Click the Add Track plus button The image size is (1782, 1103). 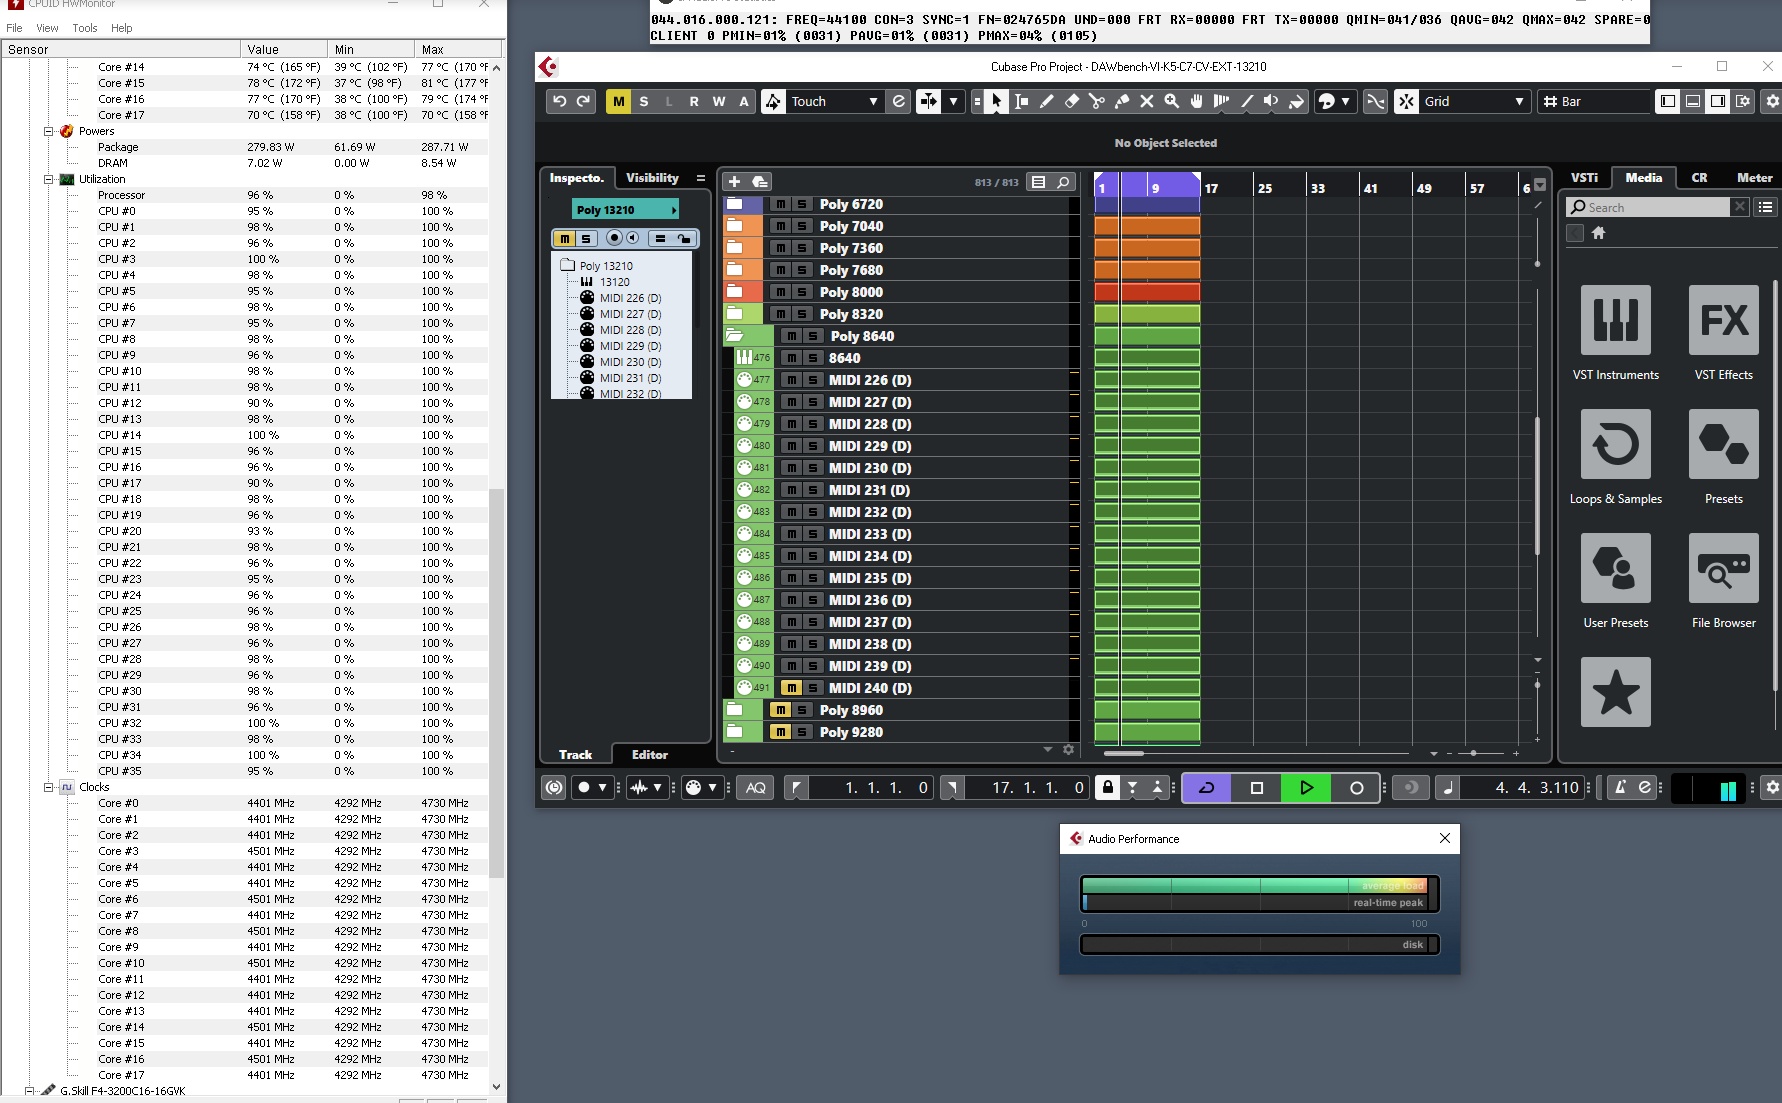click(x=734, y=182)
